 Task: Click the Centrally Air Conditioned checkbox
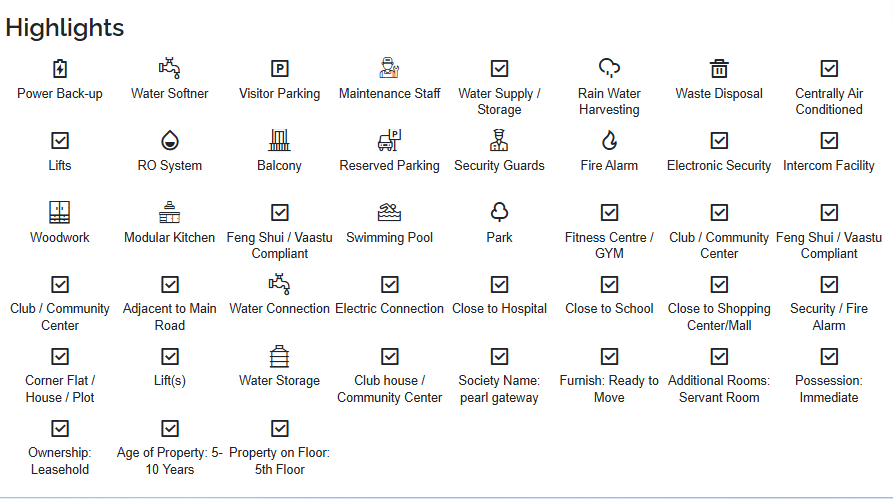(x=829, y=69)
